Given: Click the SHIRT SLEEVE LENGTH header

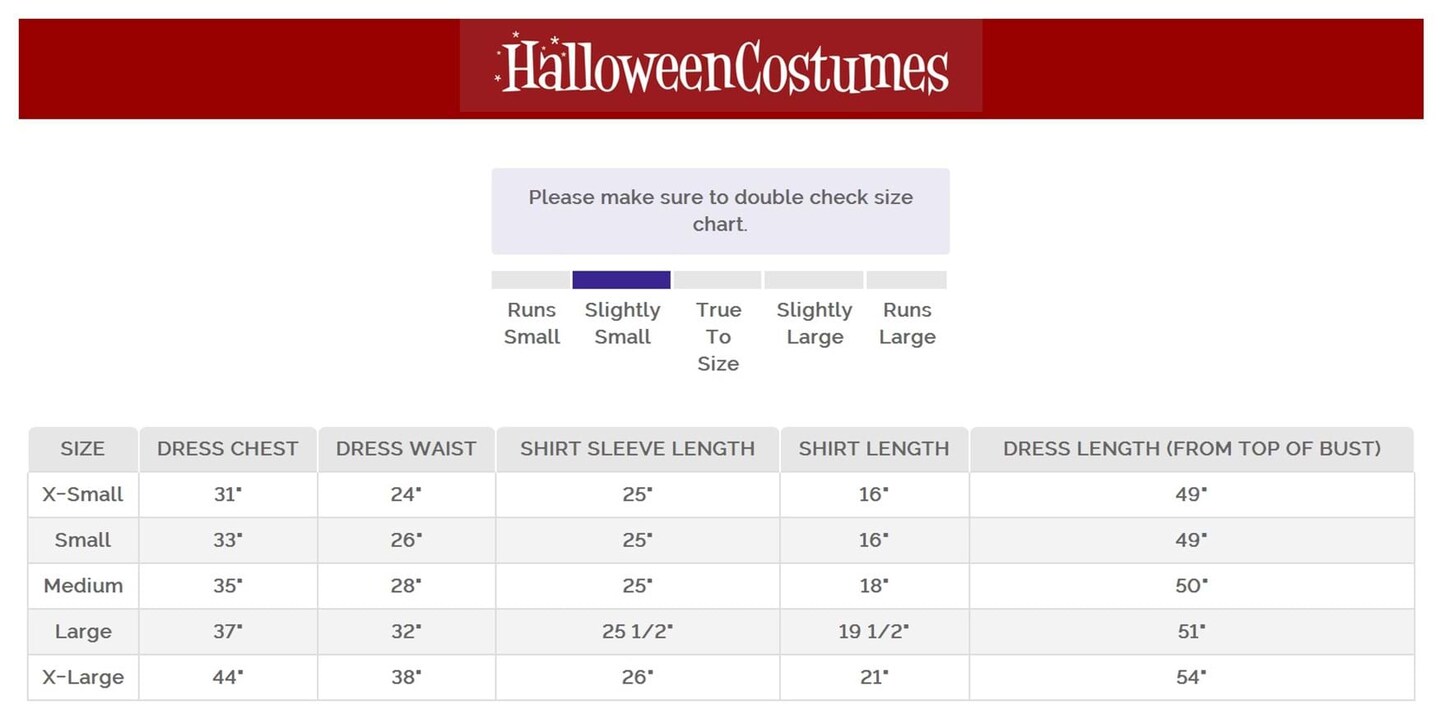Looking at the screenshot, I should 637,449.
